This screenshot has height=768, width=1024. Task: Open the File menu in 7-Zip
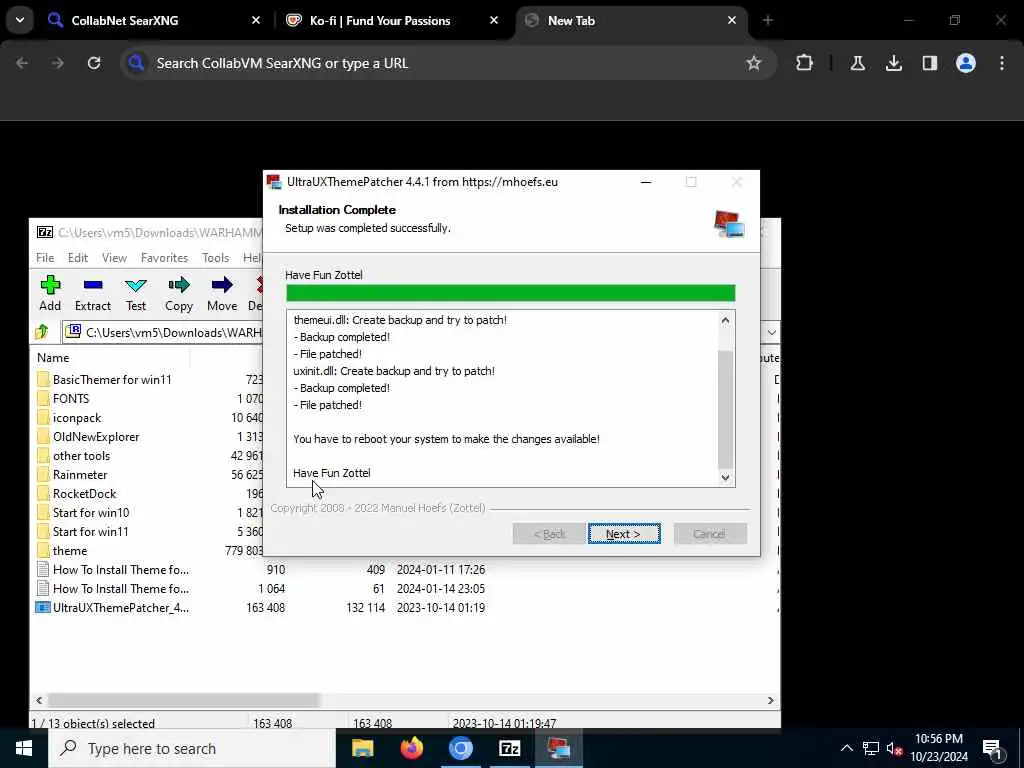pyautogui.click(x=45, y=257)
